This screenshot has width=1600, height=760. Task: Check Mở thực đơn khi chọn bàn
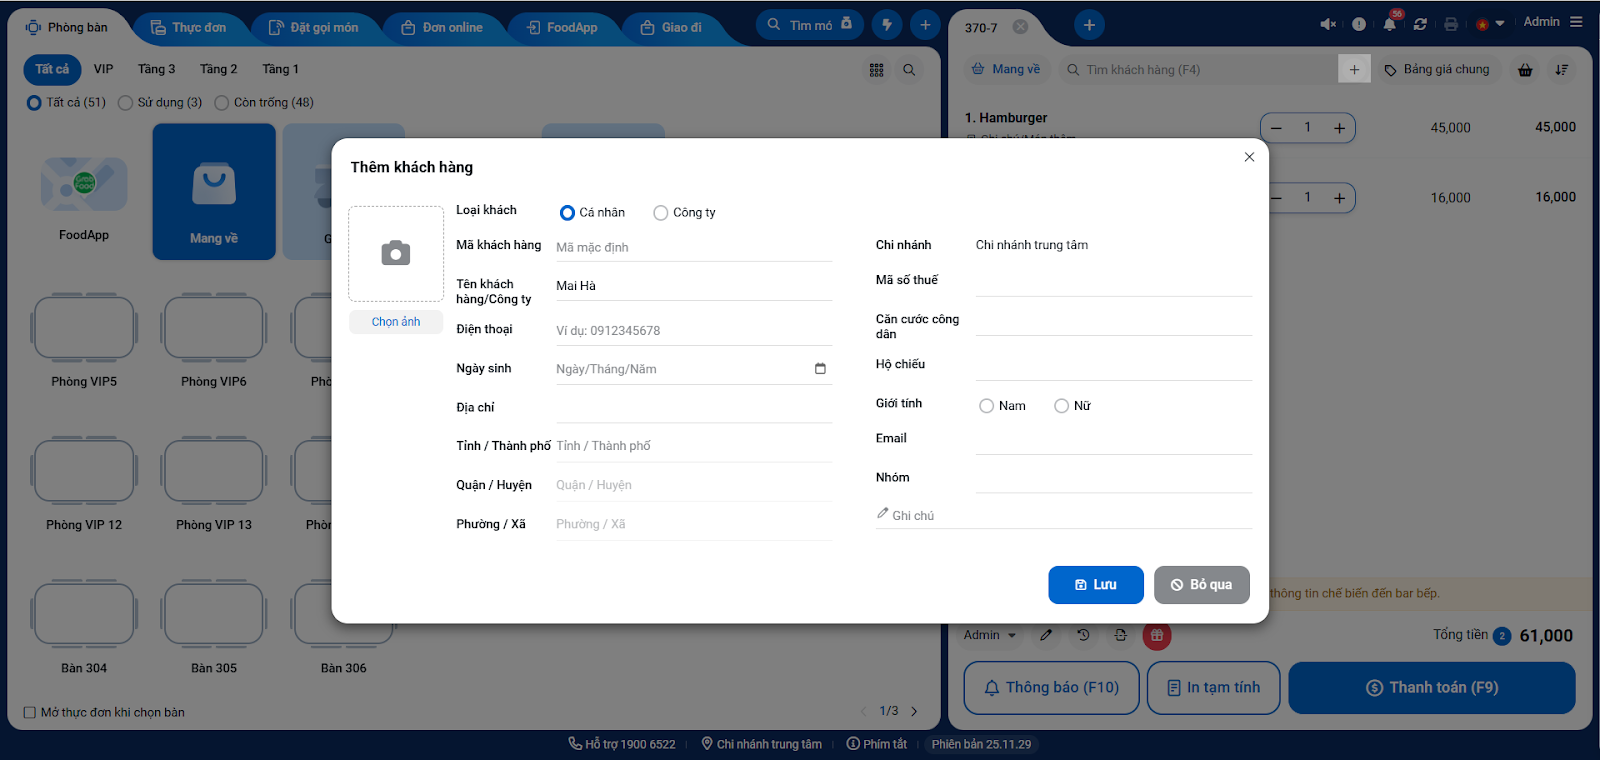30,713
